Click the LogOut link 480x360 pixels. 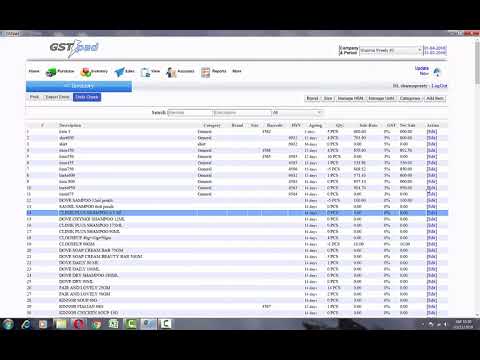[x=439, y=86]
